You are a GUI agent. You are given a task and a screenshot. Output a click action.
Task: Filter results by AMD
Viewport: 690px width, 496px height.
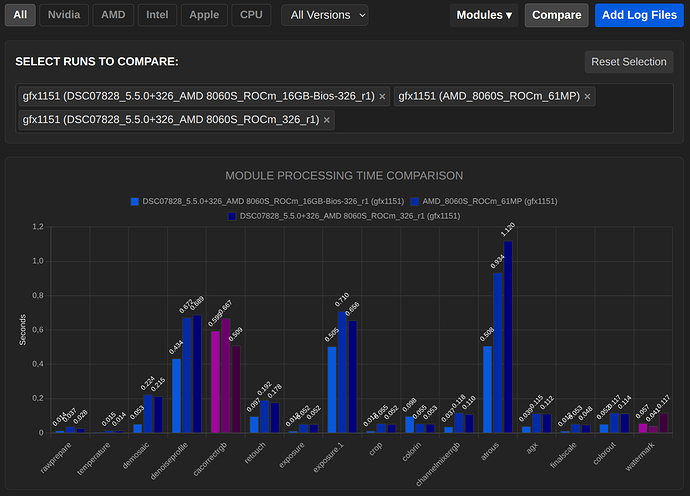pos(113,15)
